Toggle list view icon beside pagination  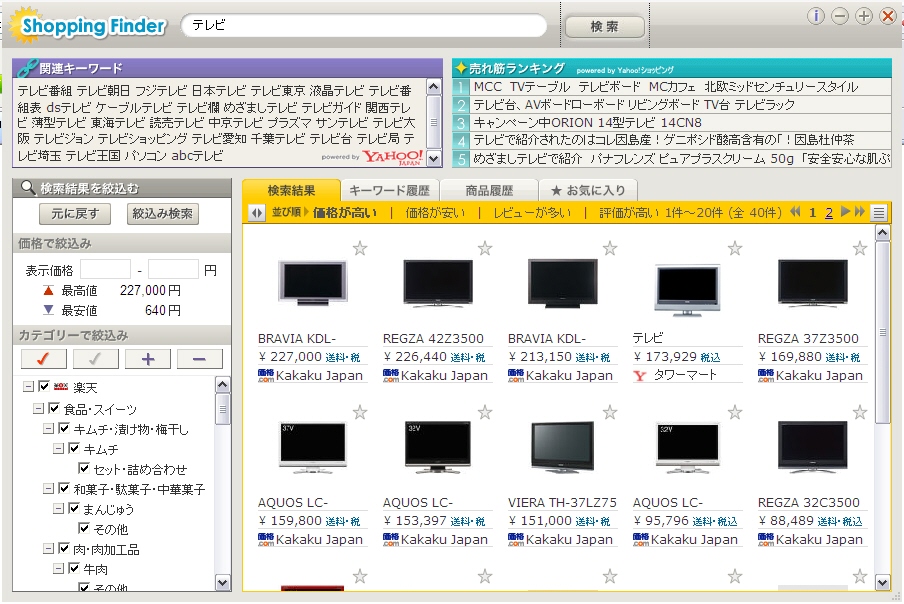point(879,213)
